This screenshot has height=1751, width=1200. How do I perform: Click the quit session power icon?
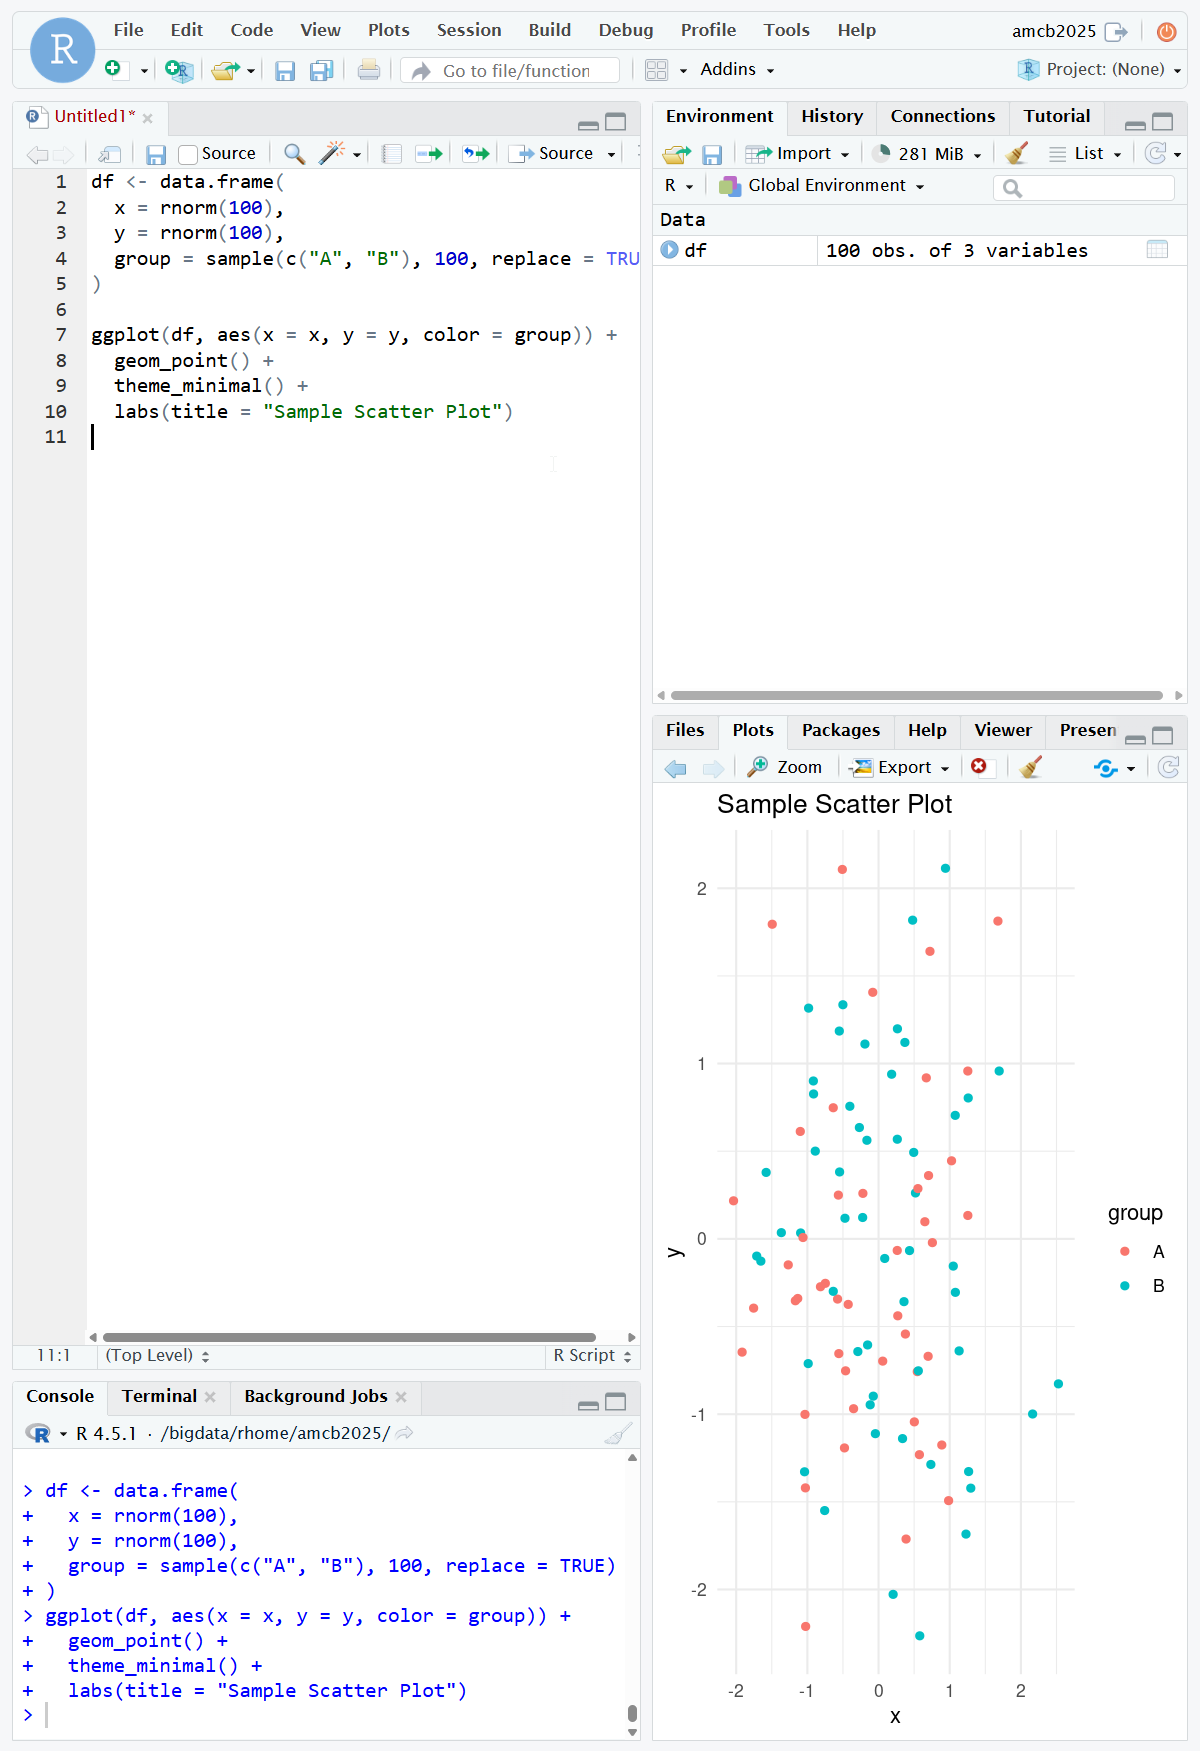[1166, 32]
